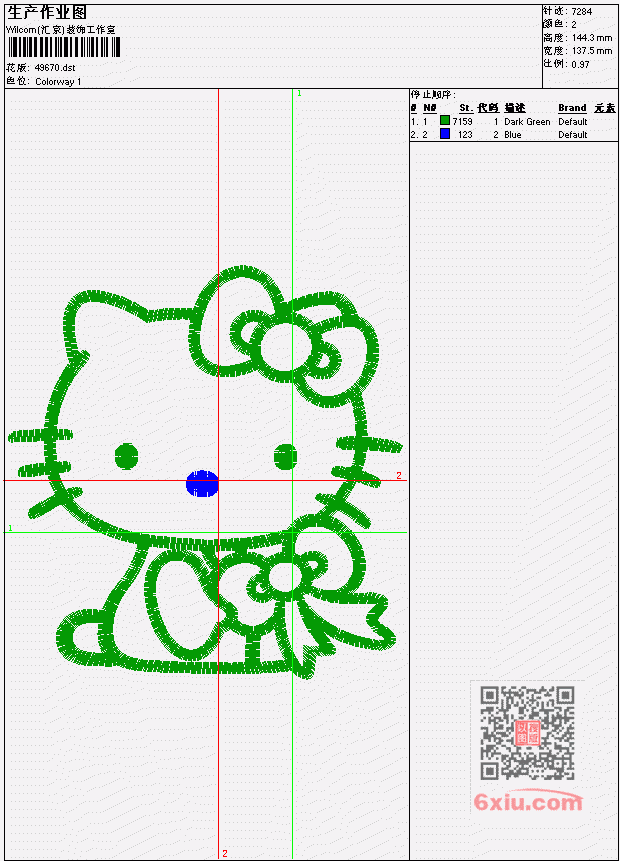
Task: Click the 停止顺序 heading
Action: (x=433, y=94)
